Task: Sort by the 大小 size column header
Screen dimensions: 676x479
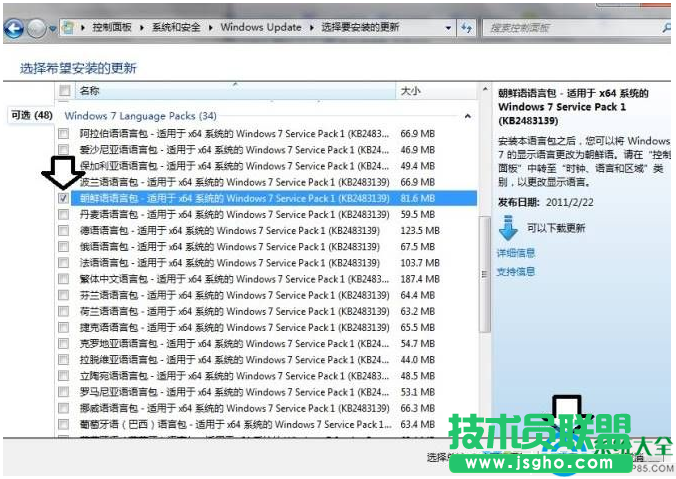Action: [410, 91]
